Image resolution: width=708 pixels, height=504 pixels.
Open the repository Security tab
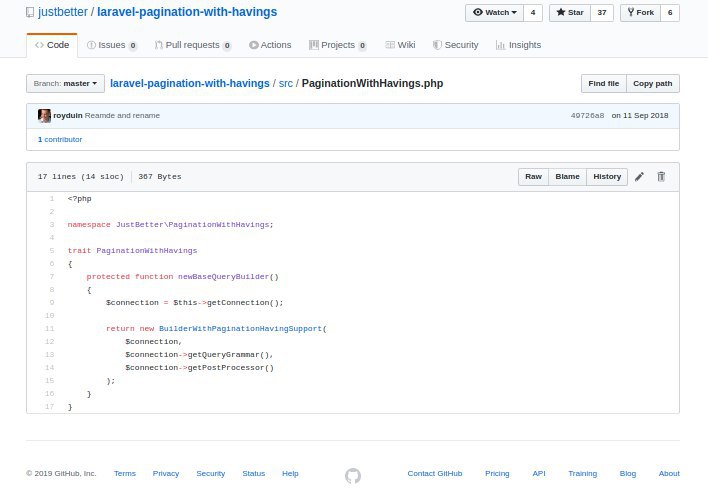[x=456, y=45]
